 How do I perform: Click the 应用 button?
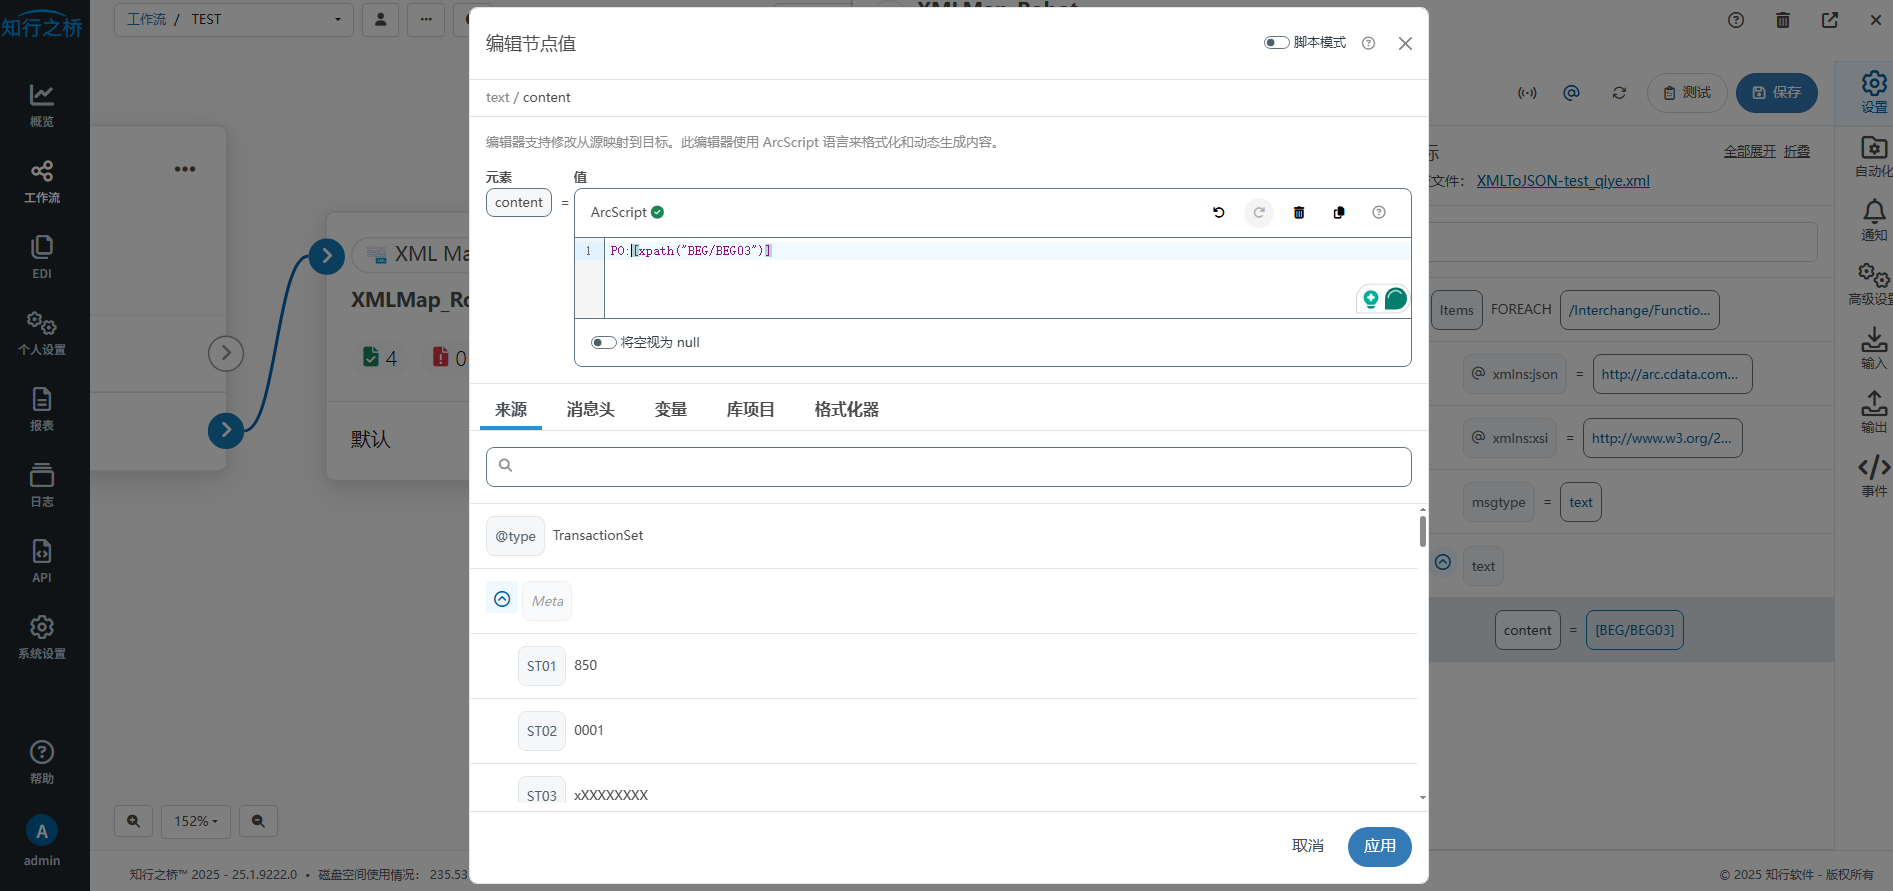click(x=1379, y=846)
